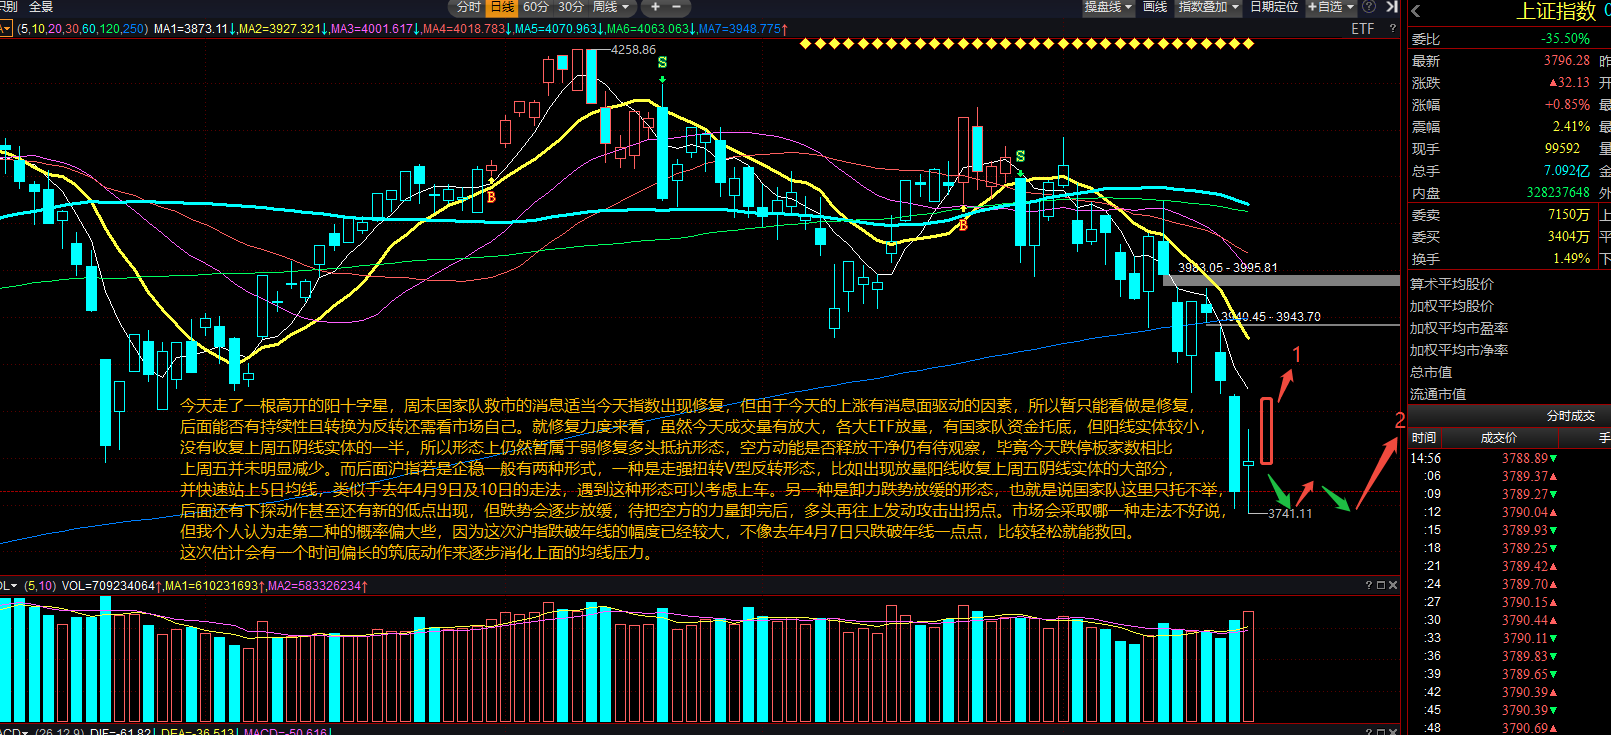Click the MA parameter (5,10,20,30,60,120,250) label
Viewport: 1611px width, 735px height.
pos(82,29)
